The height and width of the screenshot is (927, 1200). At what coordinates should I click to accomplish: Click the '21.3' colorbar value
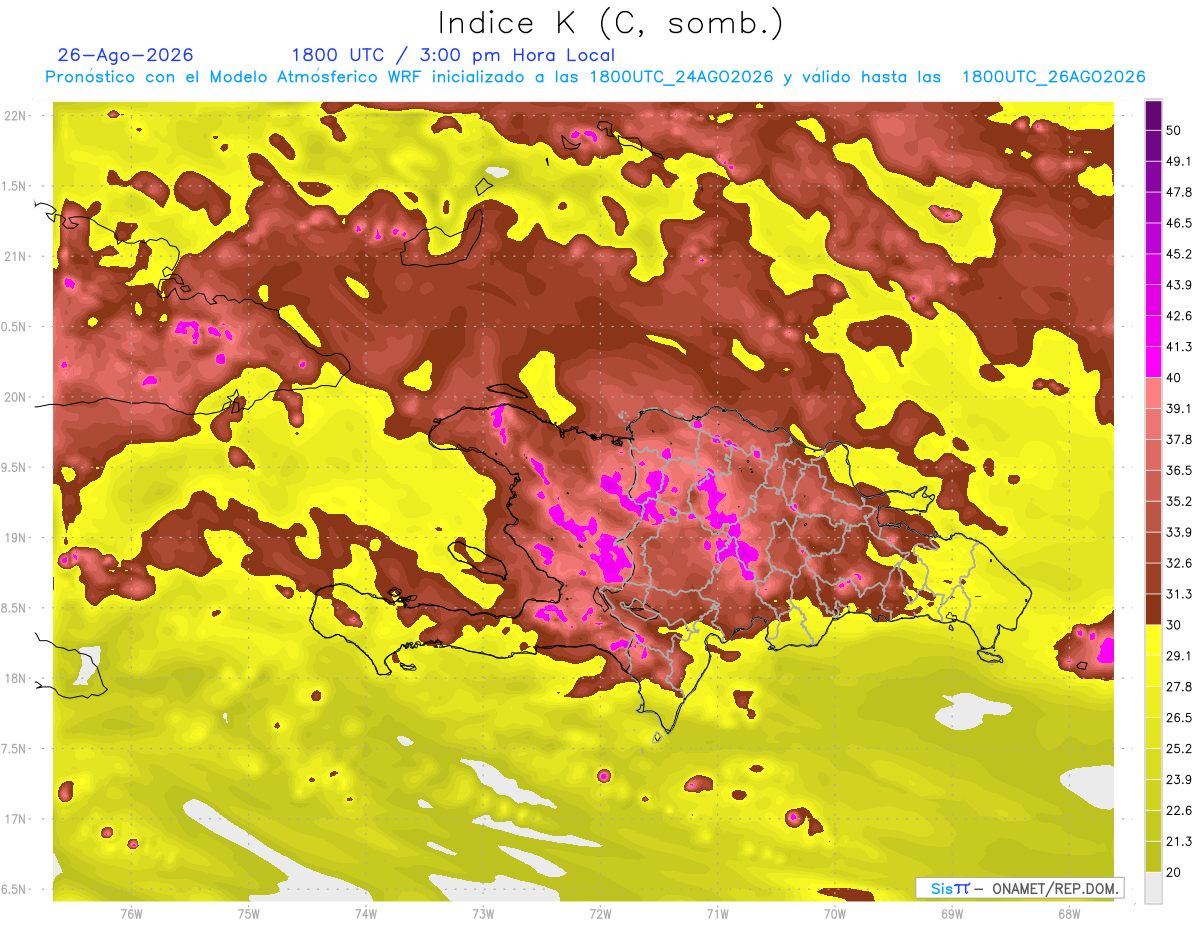(x=1178, y=841)
